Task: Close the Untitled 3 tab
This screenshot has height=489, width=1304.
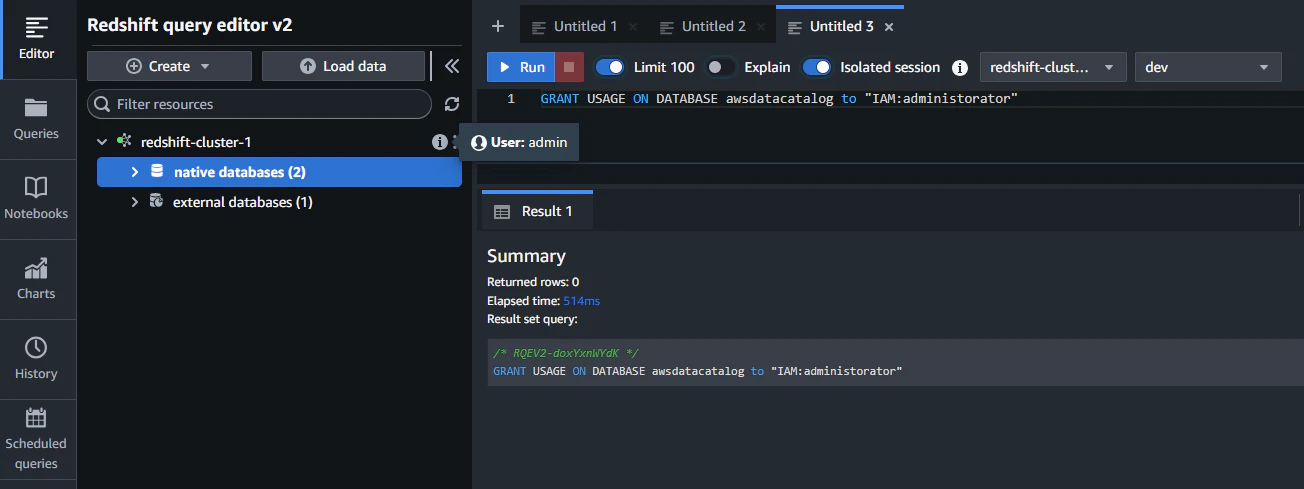Action: click(889, 27)
